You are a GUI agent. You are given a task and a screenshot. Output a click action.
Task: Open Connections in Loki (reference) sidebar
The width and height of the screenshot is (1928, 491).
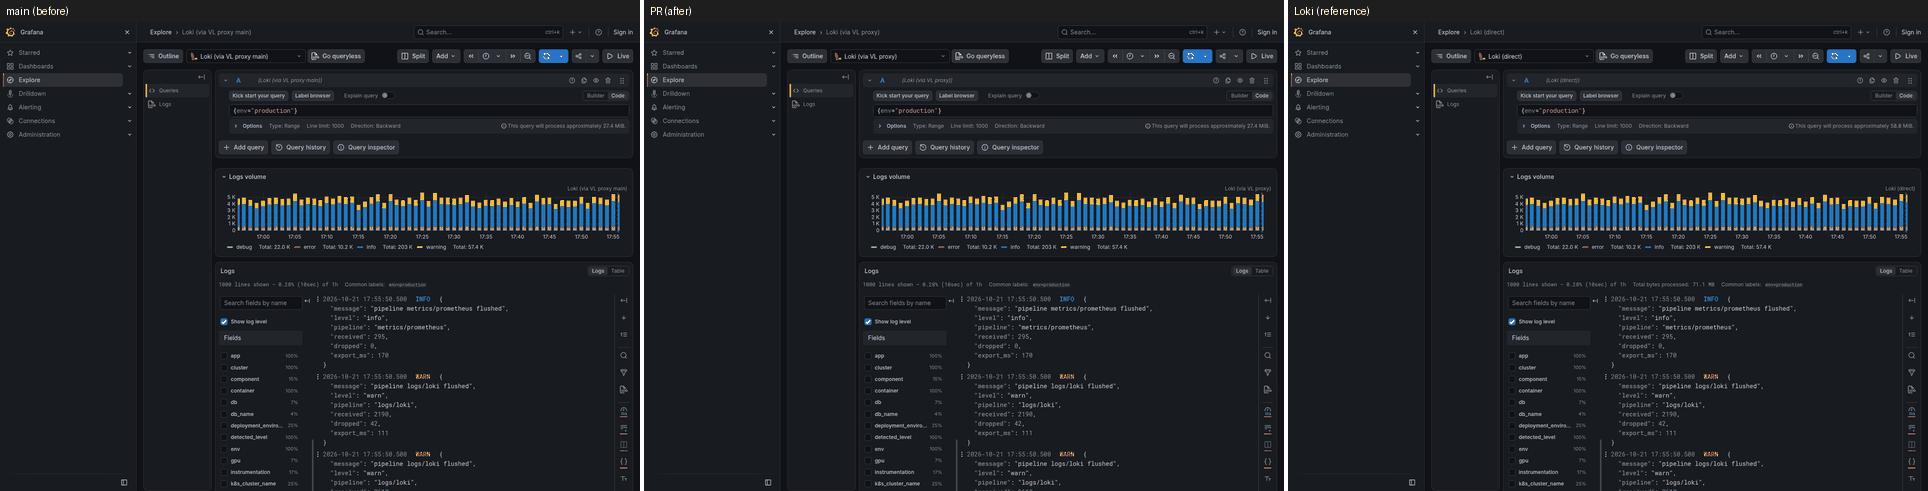coord(1324,121)
